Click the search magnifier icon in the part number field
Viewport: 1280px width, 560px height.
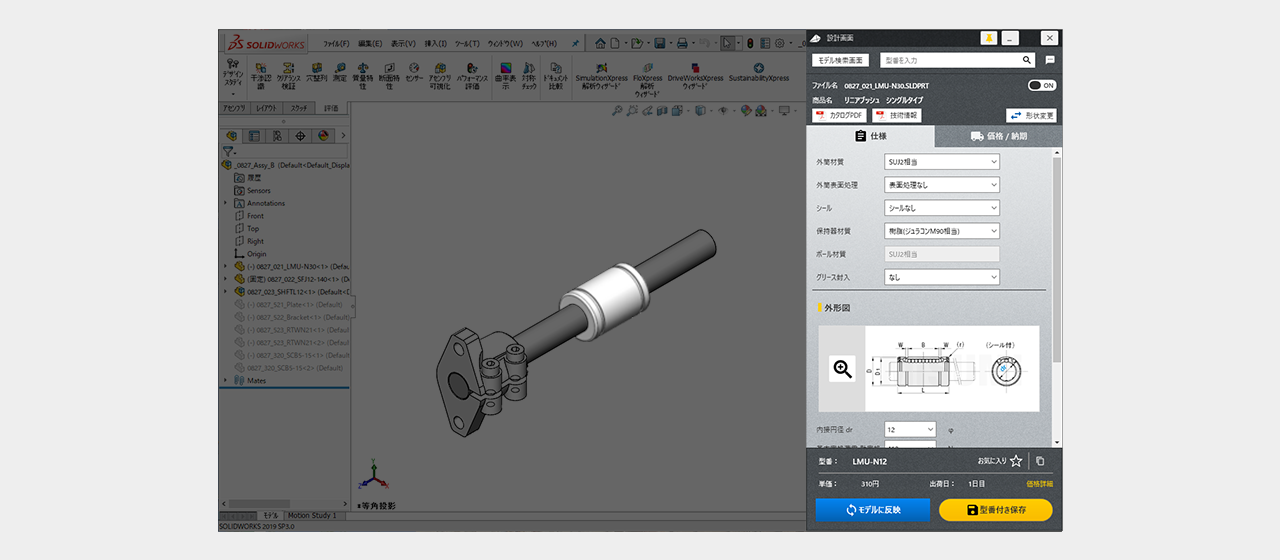(1027, 60)
